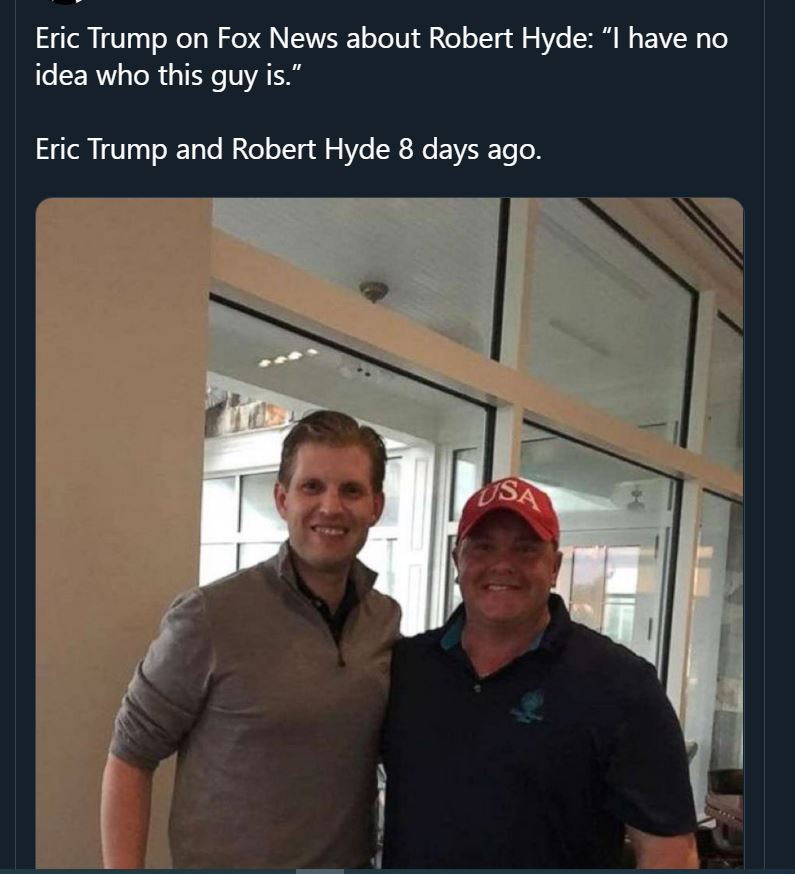Click the teal logo on navy polo
Screen dimensions: 795x874
[526, 707]
